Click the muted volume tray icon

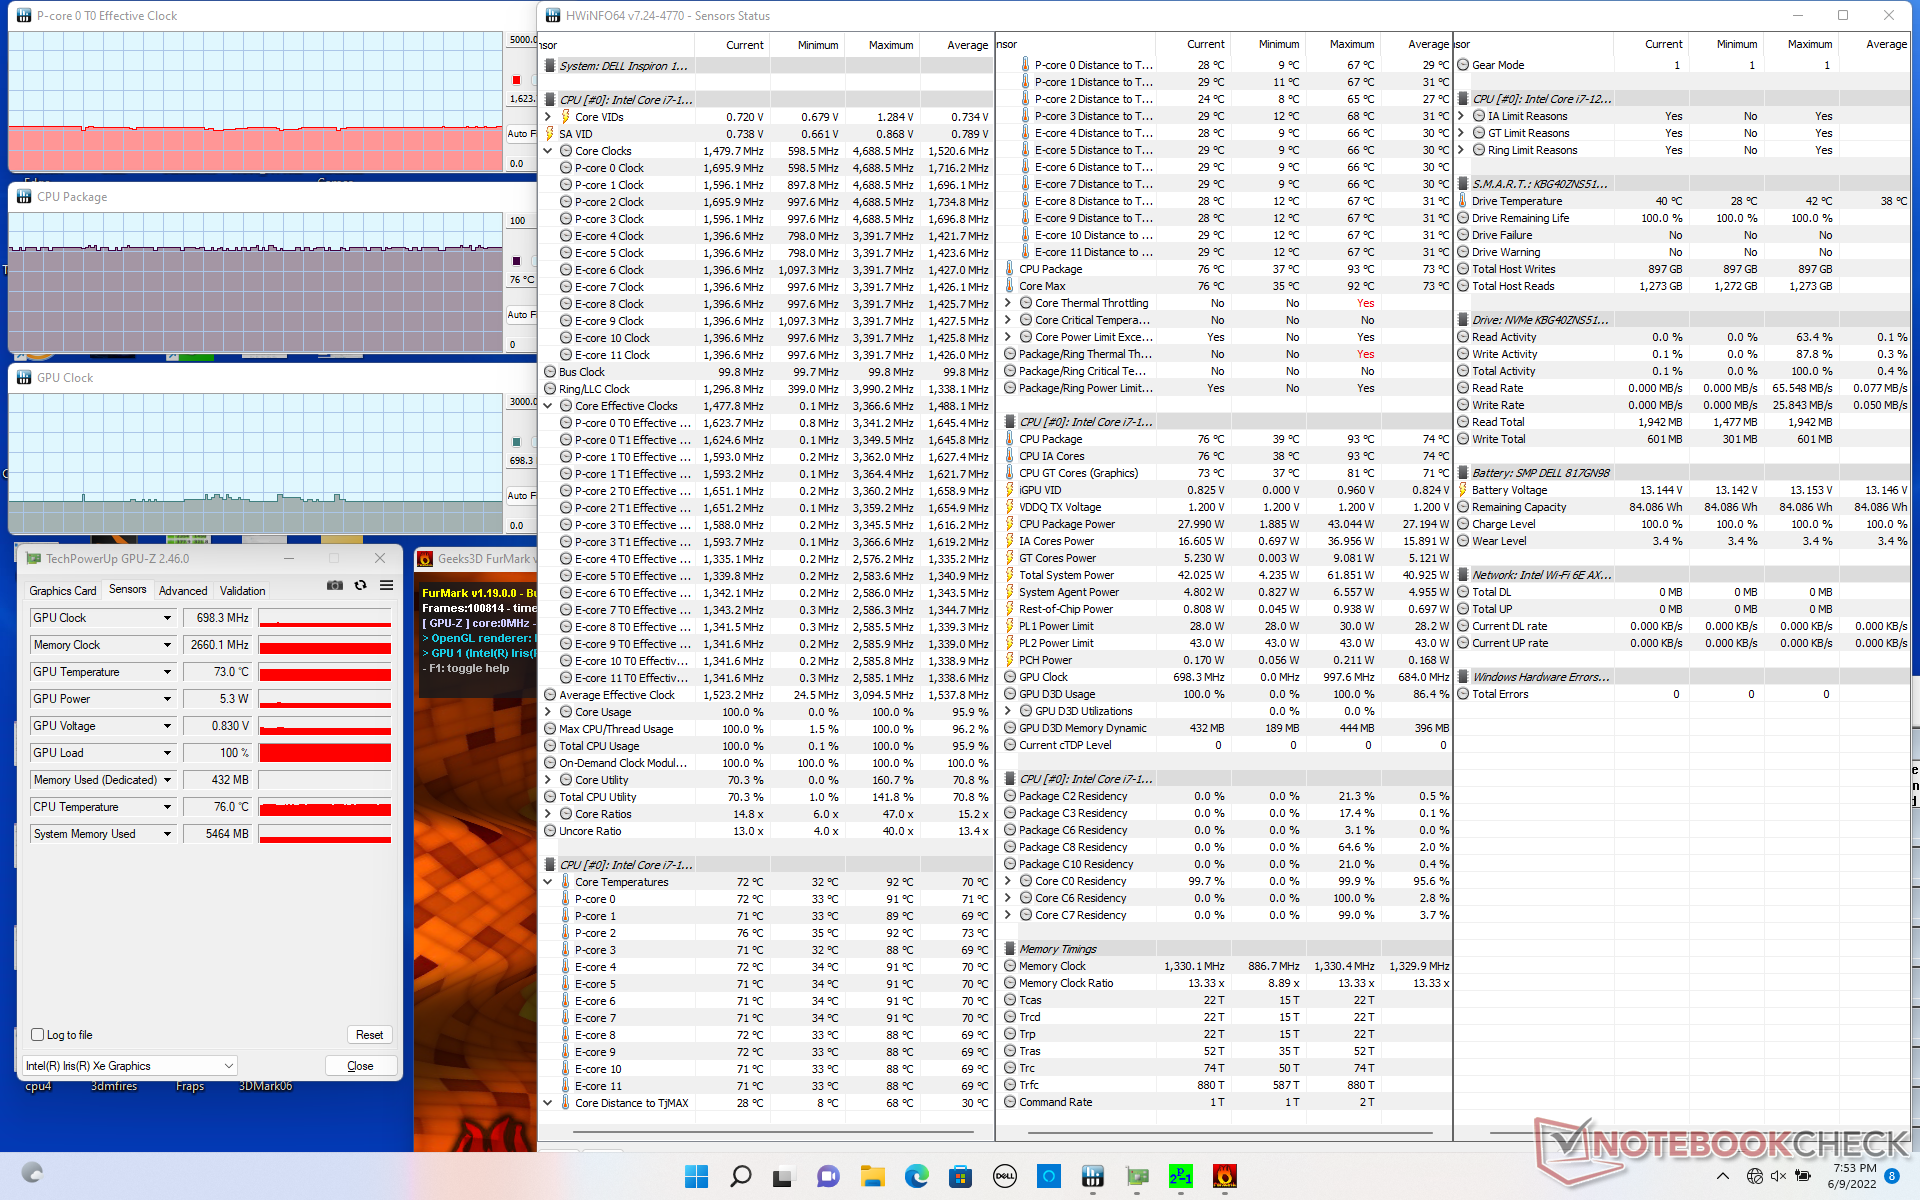(x=1778, y=1176)
